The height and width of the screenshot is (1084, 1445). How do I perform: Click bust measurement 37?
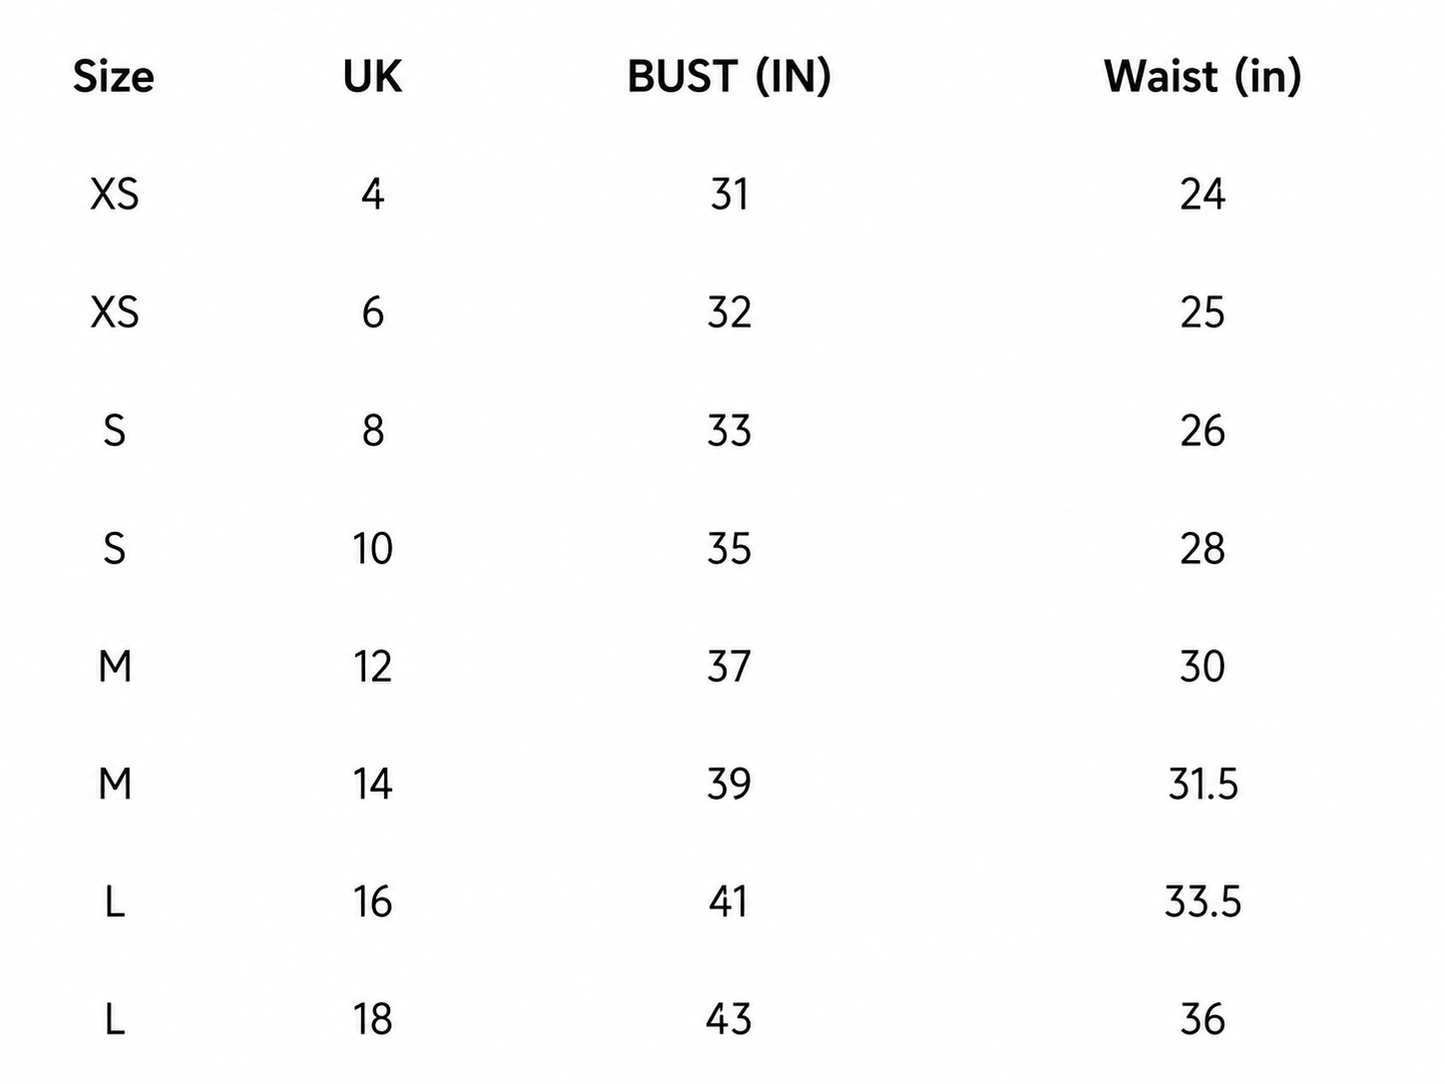coord(729,666)
